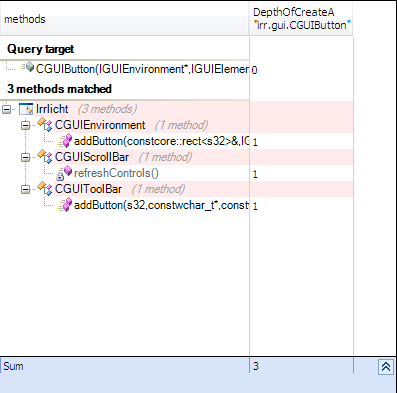397x393 pixels.
Task: Collapse the CGUIScrollBar class node
Action: (25, 157)
